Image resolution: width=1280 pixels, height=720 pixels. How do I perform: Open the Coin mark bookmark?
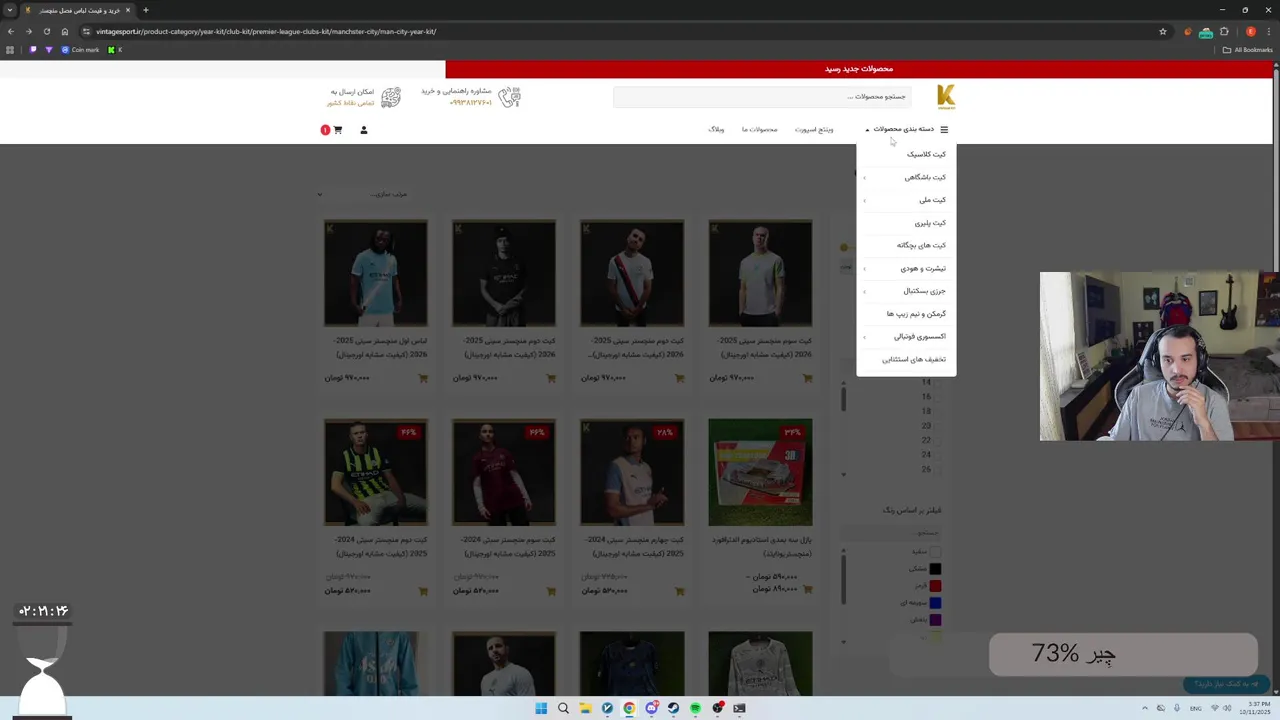(80, 49)
